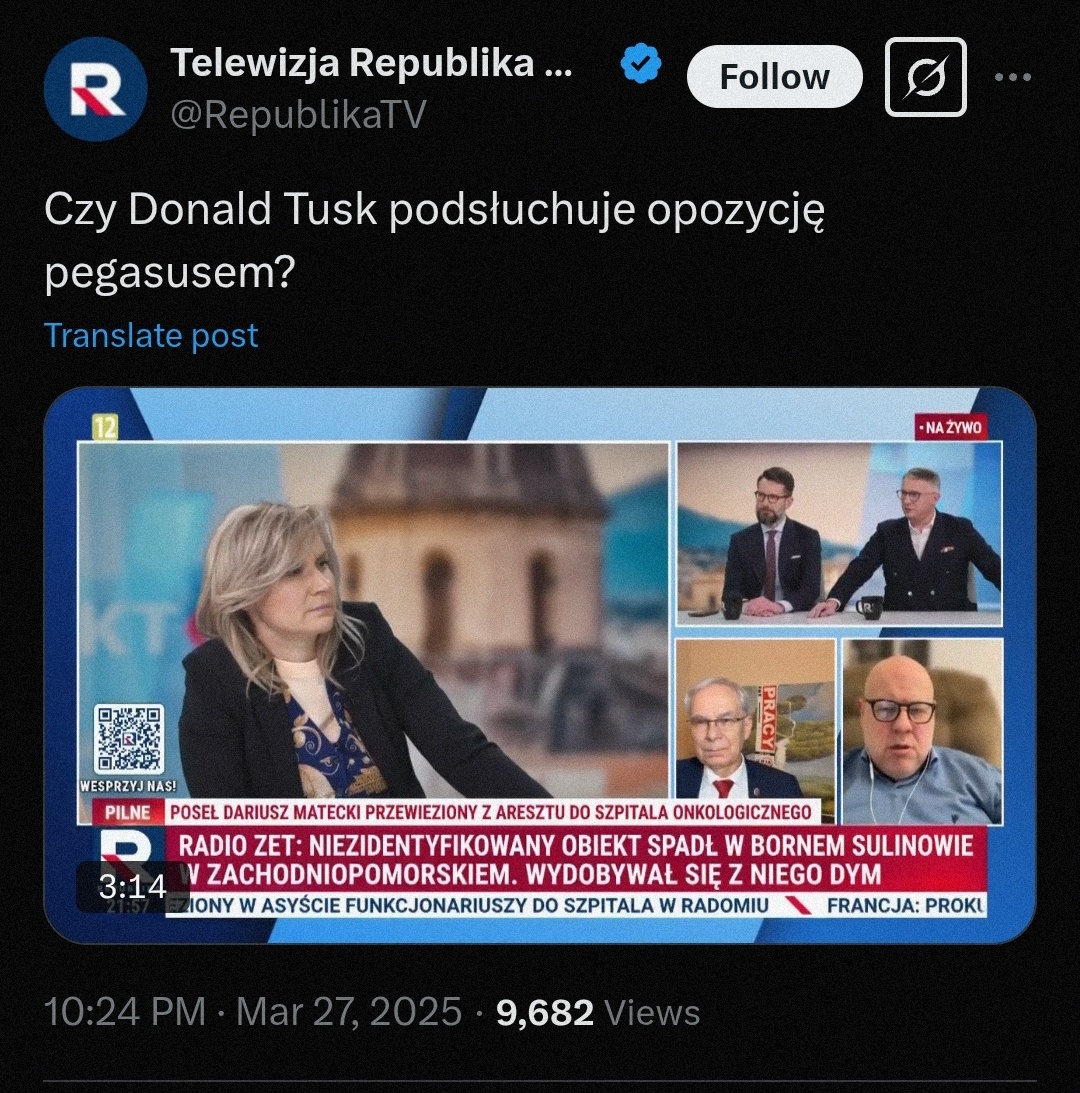The image size is (1080, 1093).
Task: Click the bald guest with headphones panel
Action: click(x=922, y=732)
